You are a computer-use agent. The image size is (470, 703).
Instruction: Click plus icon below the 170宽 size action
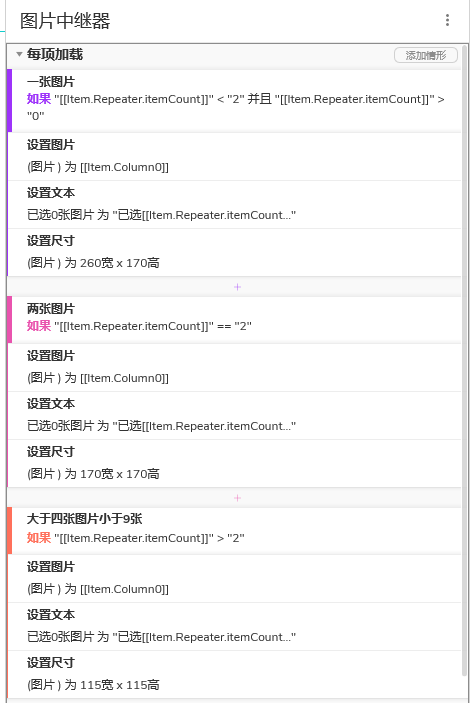click(x=237, y=498)
